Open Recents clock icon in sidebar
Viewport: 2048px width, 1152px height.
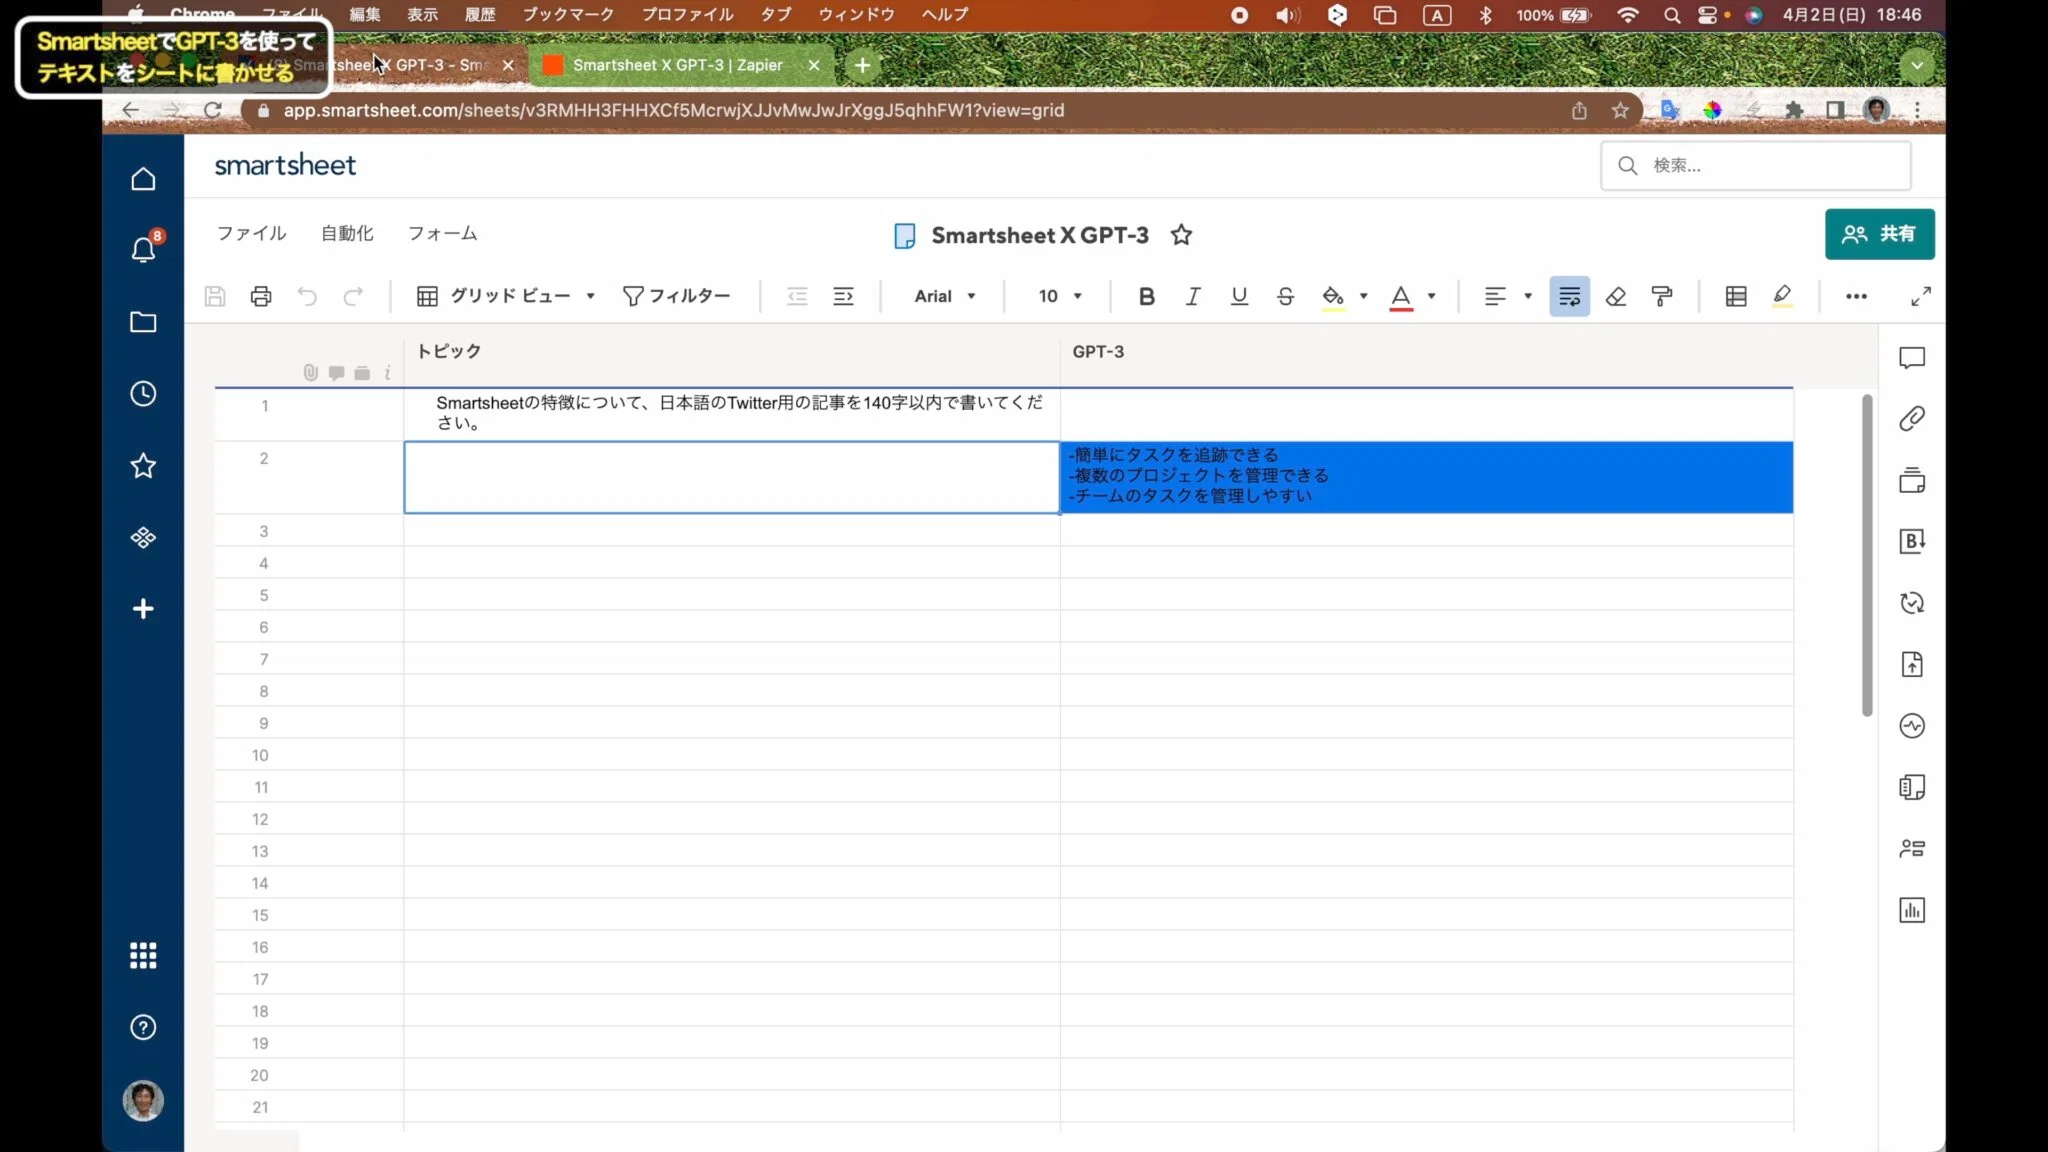click(143, 394)
